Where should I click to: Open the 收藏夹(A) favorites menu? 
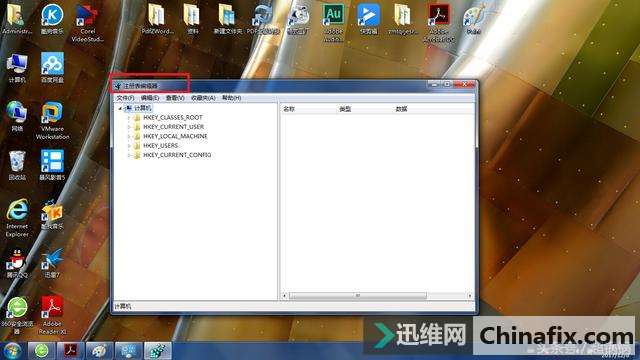tap(203, 98)
